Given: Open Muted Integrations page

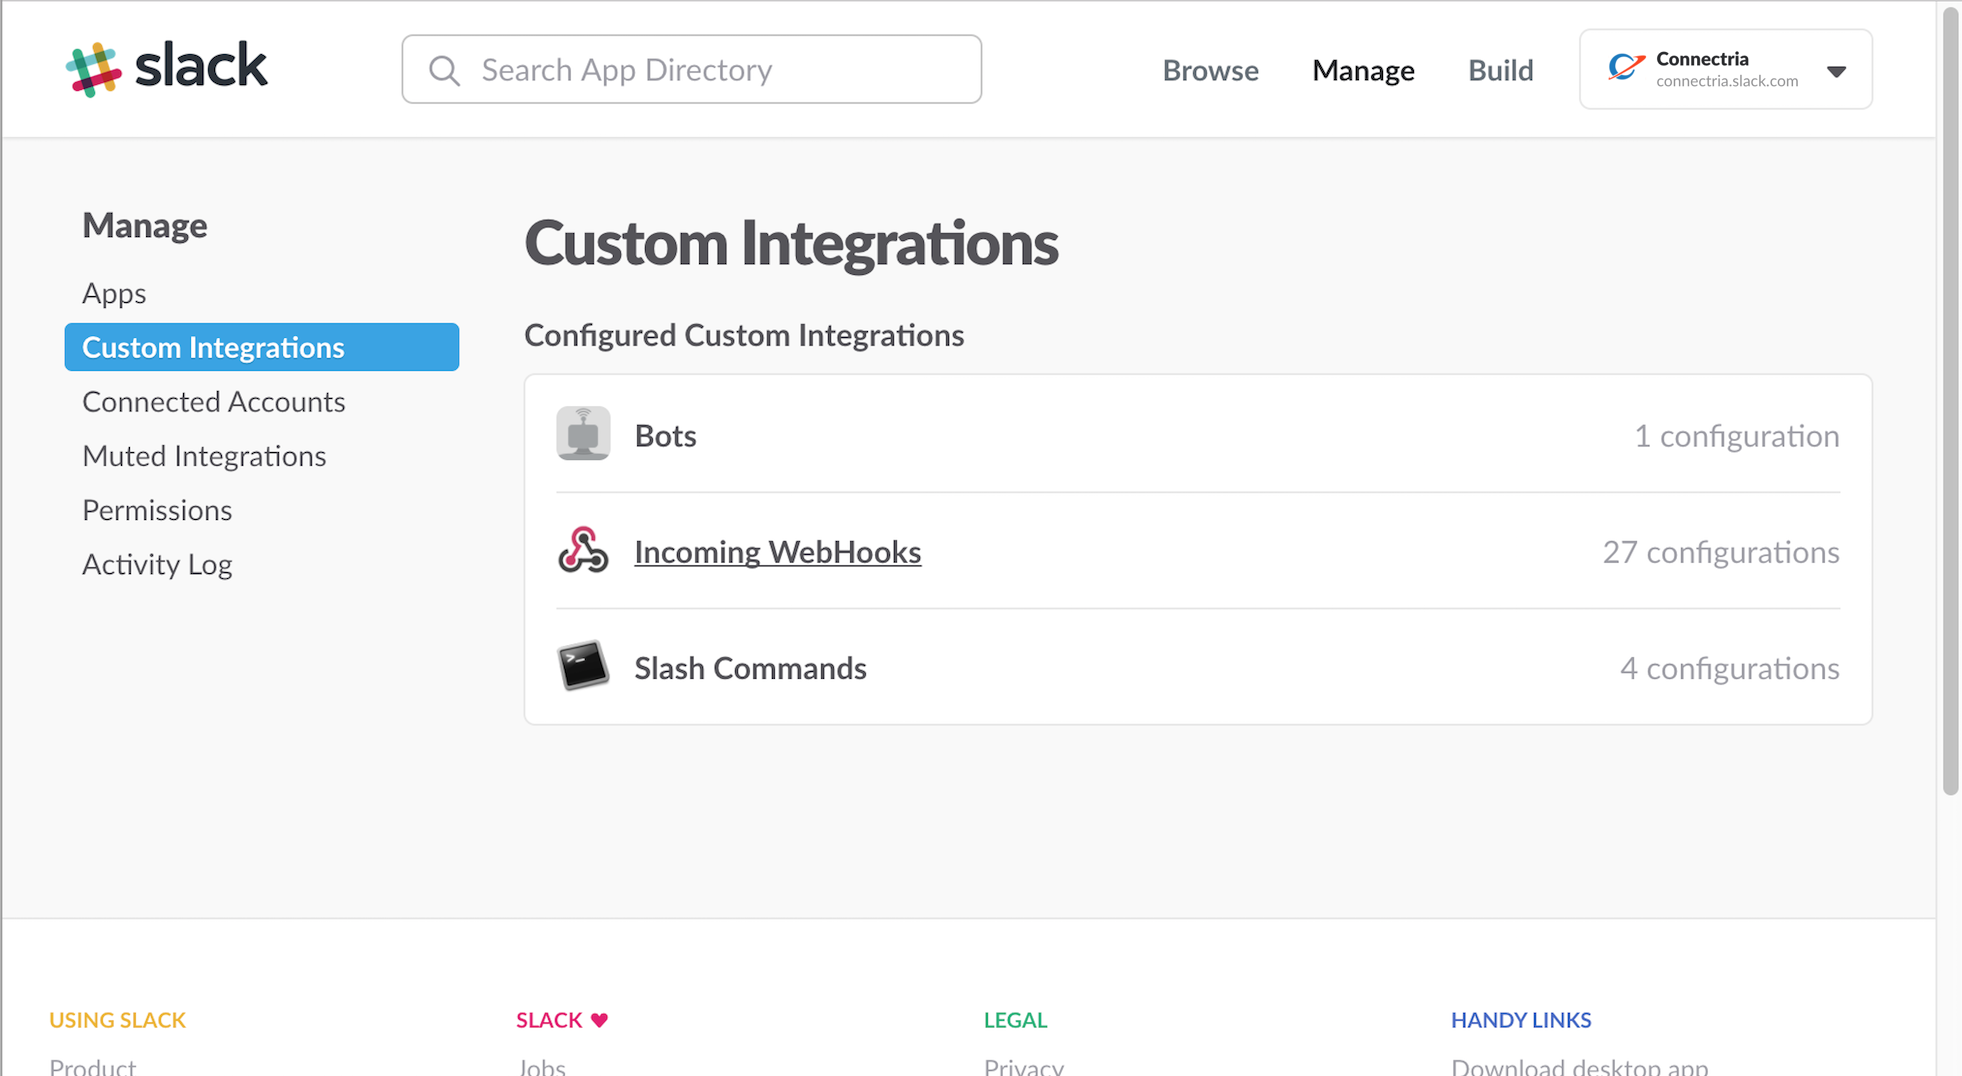Looking at the screenshot, I should pyautogui.click(x=204, y=456).
